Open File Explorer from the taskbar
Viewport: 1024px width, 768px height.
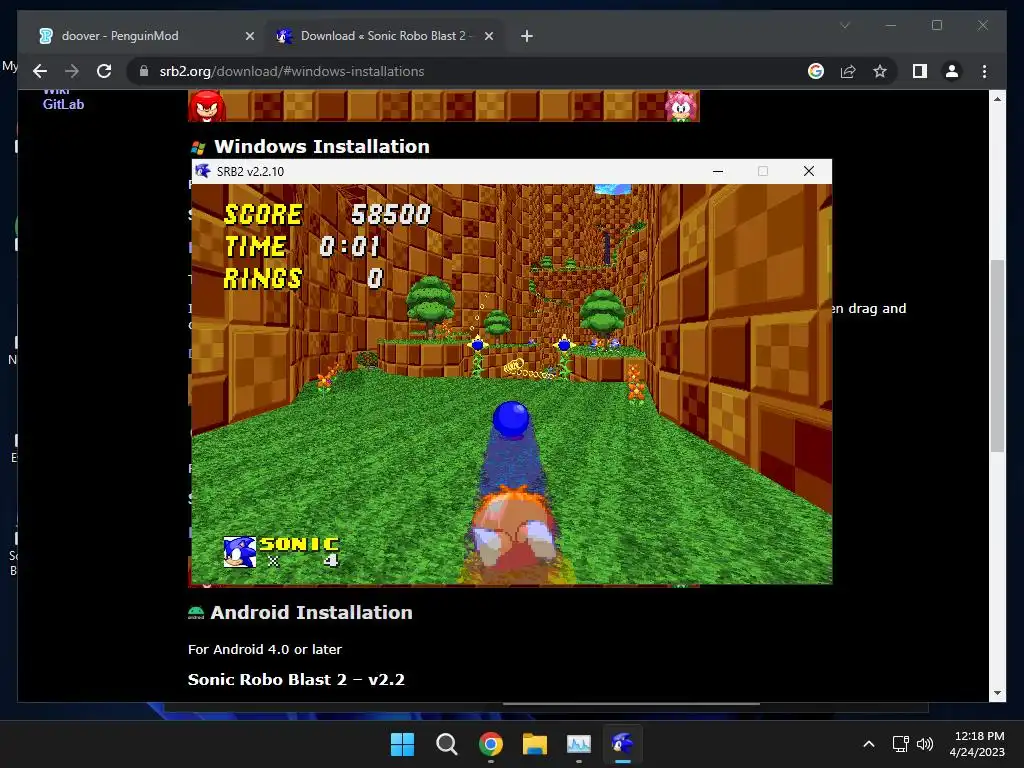pos(535,744)
